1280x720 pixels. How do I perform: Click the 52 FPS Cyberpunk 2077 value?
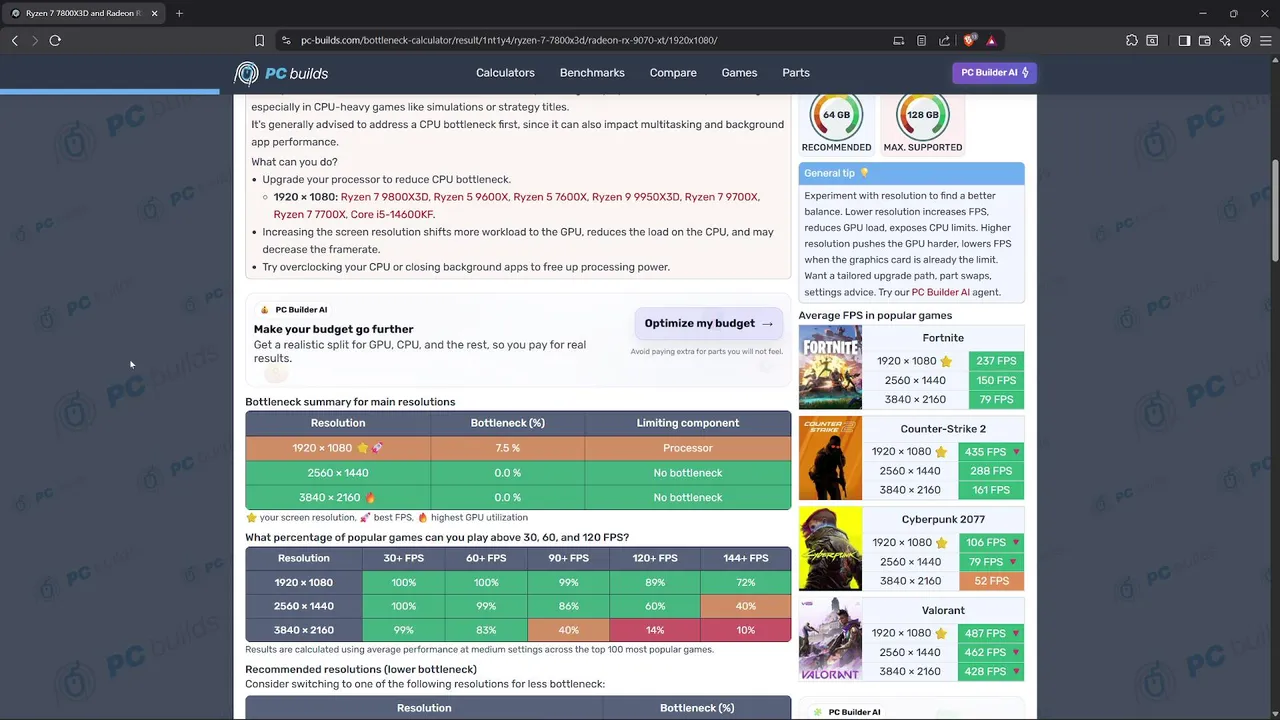[991, 581]
